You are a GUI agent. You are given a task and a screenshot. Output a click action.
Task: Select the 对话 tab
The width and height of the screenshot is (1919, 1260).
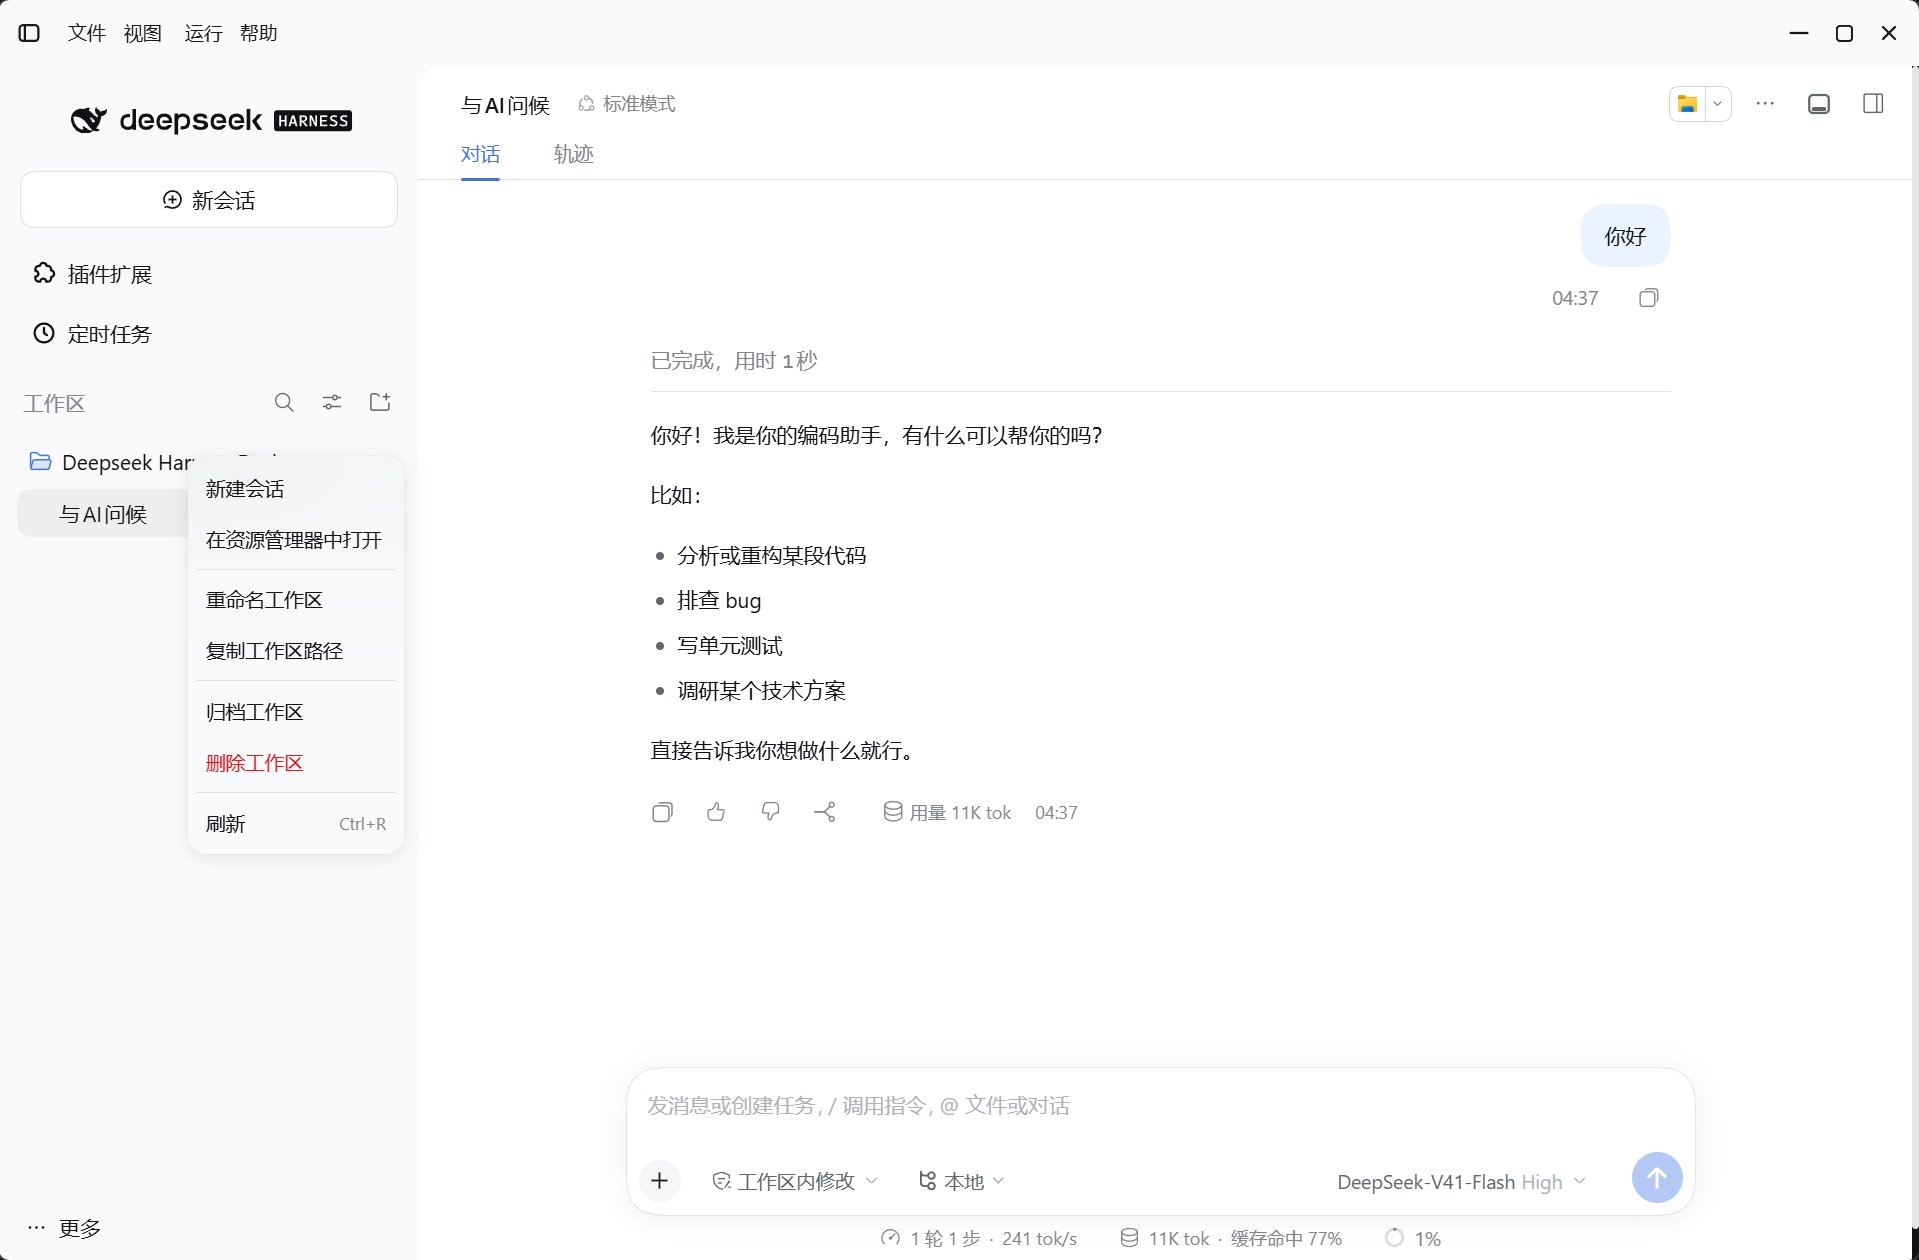pos(480,154)
